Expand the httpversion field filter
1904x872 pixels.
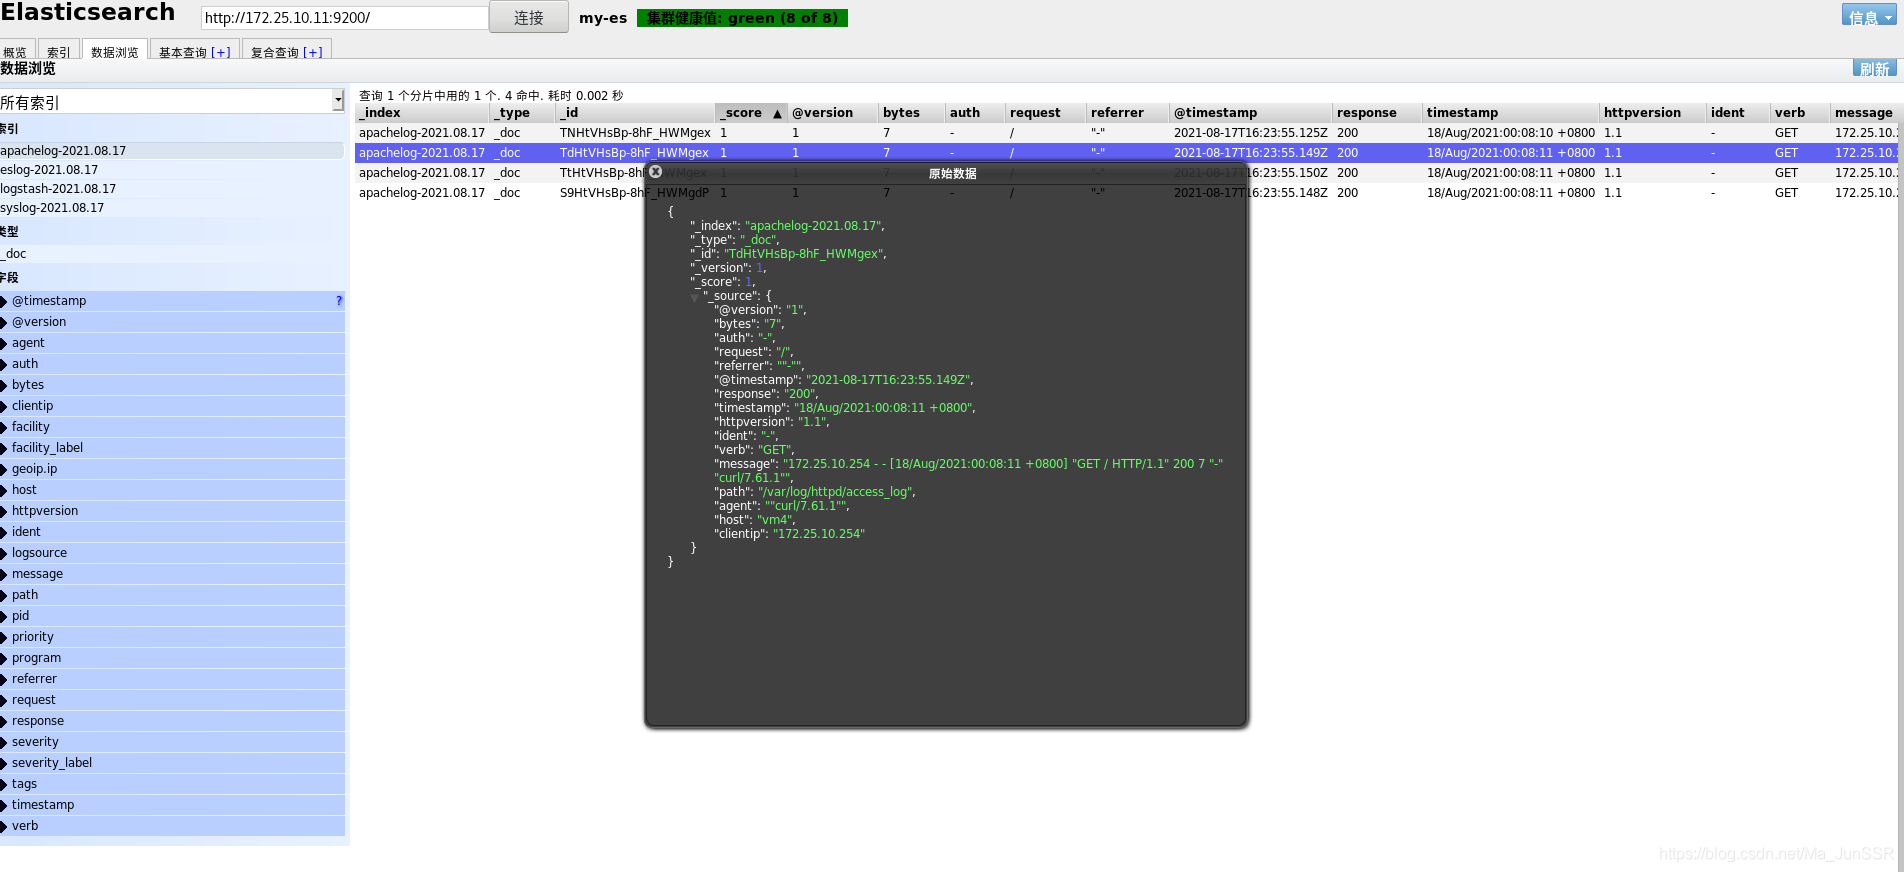tap(172, 511)
